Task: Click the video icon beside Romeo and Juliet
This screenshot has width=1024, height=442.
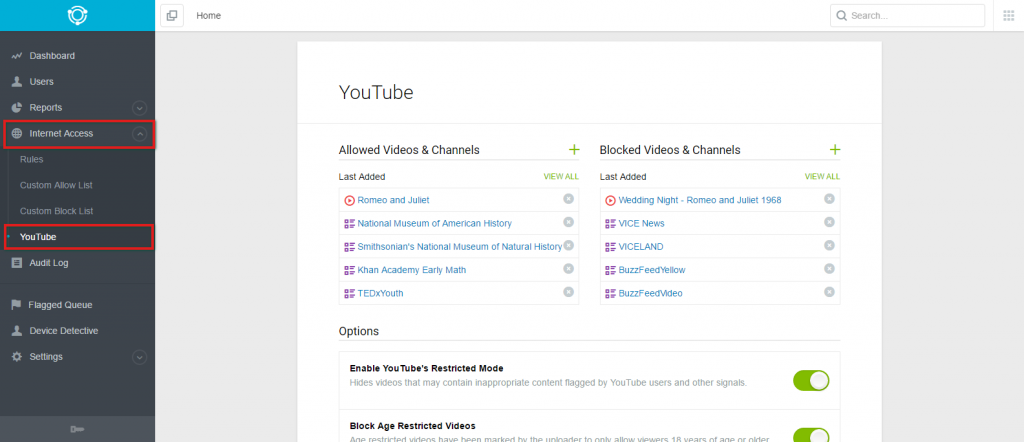Action: click(349, 200)
